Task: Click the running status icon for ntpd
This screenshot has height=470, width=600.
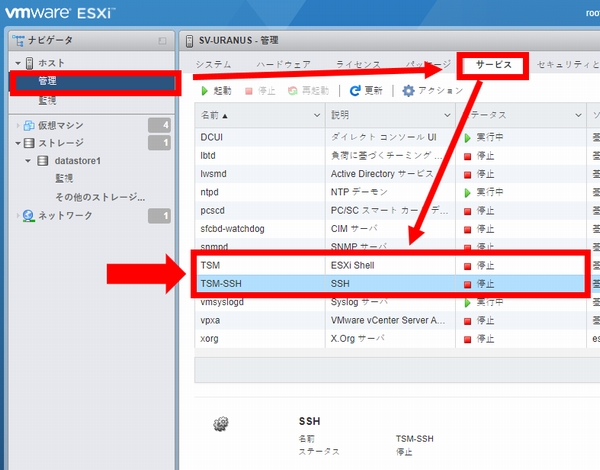Action: click(x=467, y=193)
